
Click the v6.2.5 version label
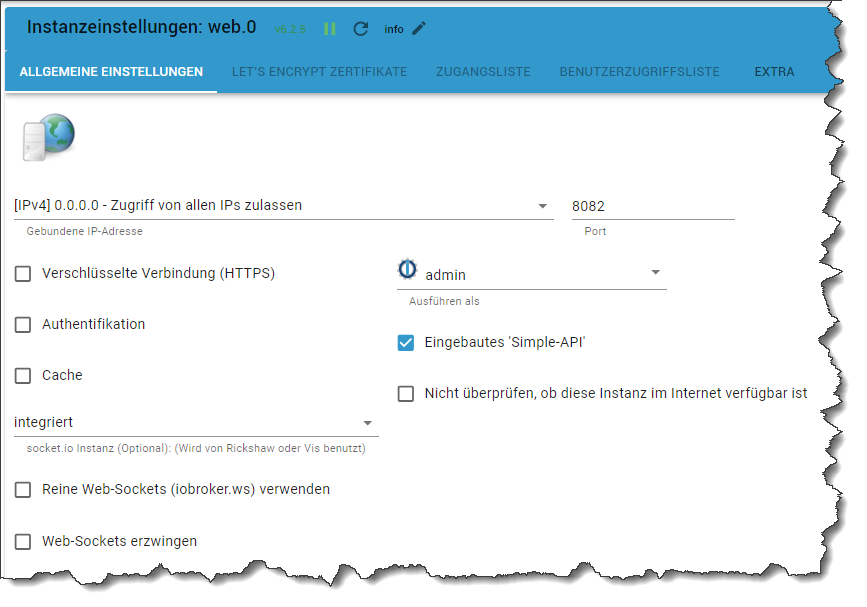point(290,29)
